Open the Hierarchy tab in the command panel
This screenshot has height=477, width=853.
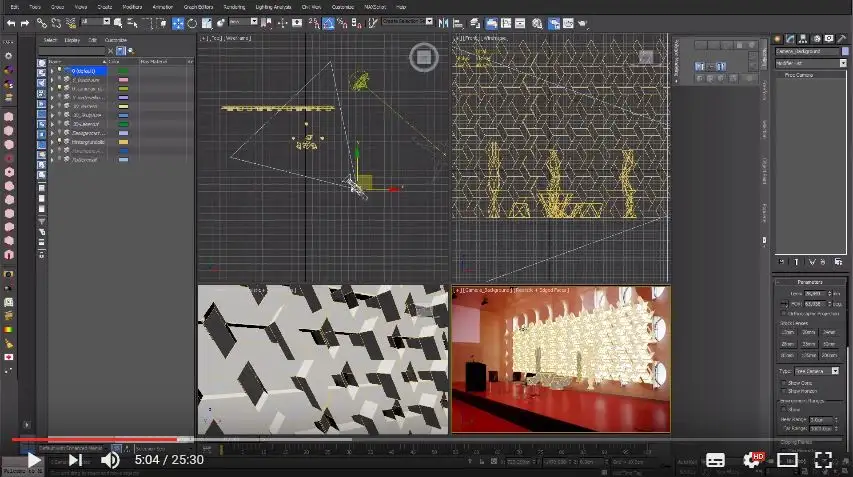(x=803, y=39)
